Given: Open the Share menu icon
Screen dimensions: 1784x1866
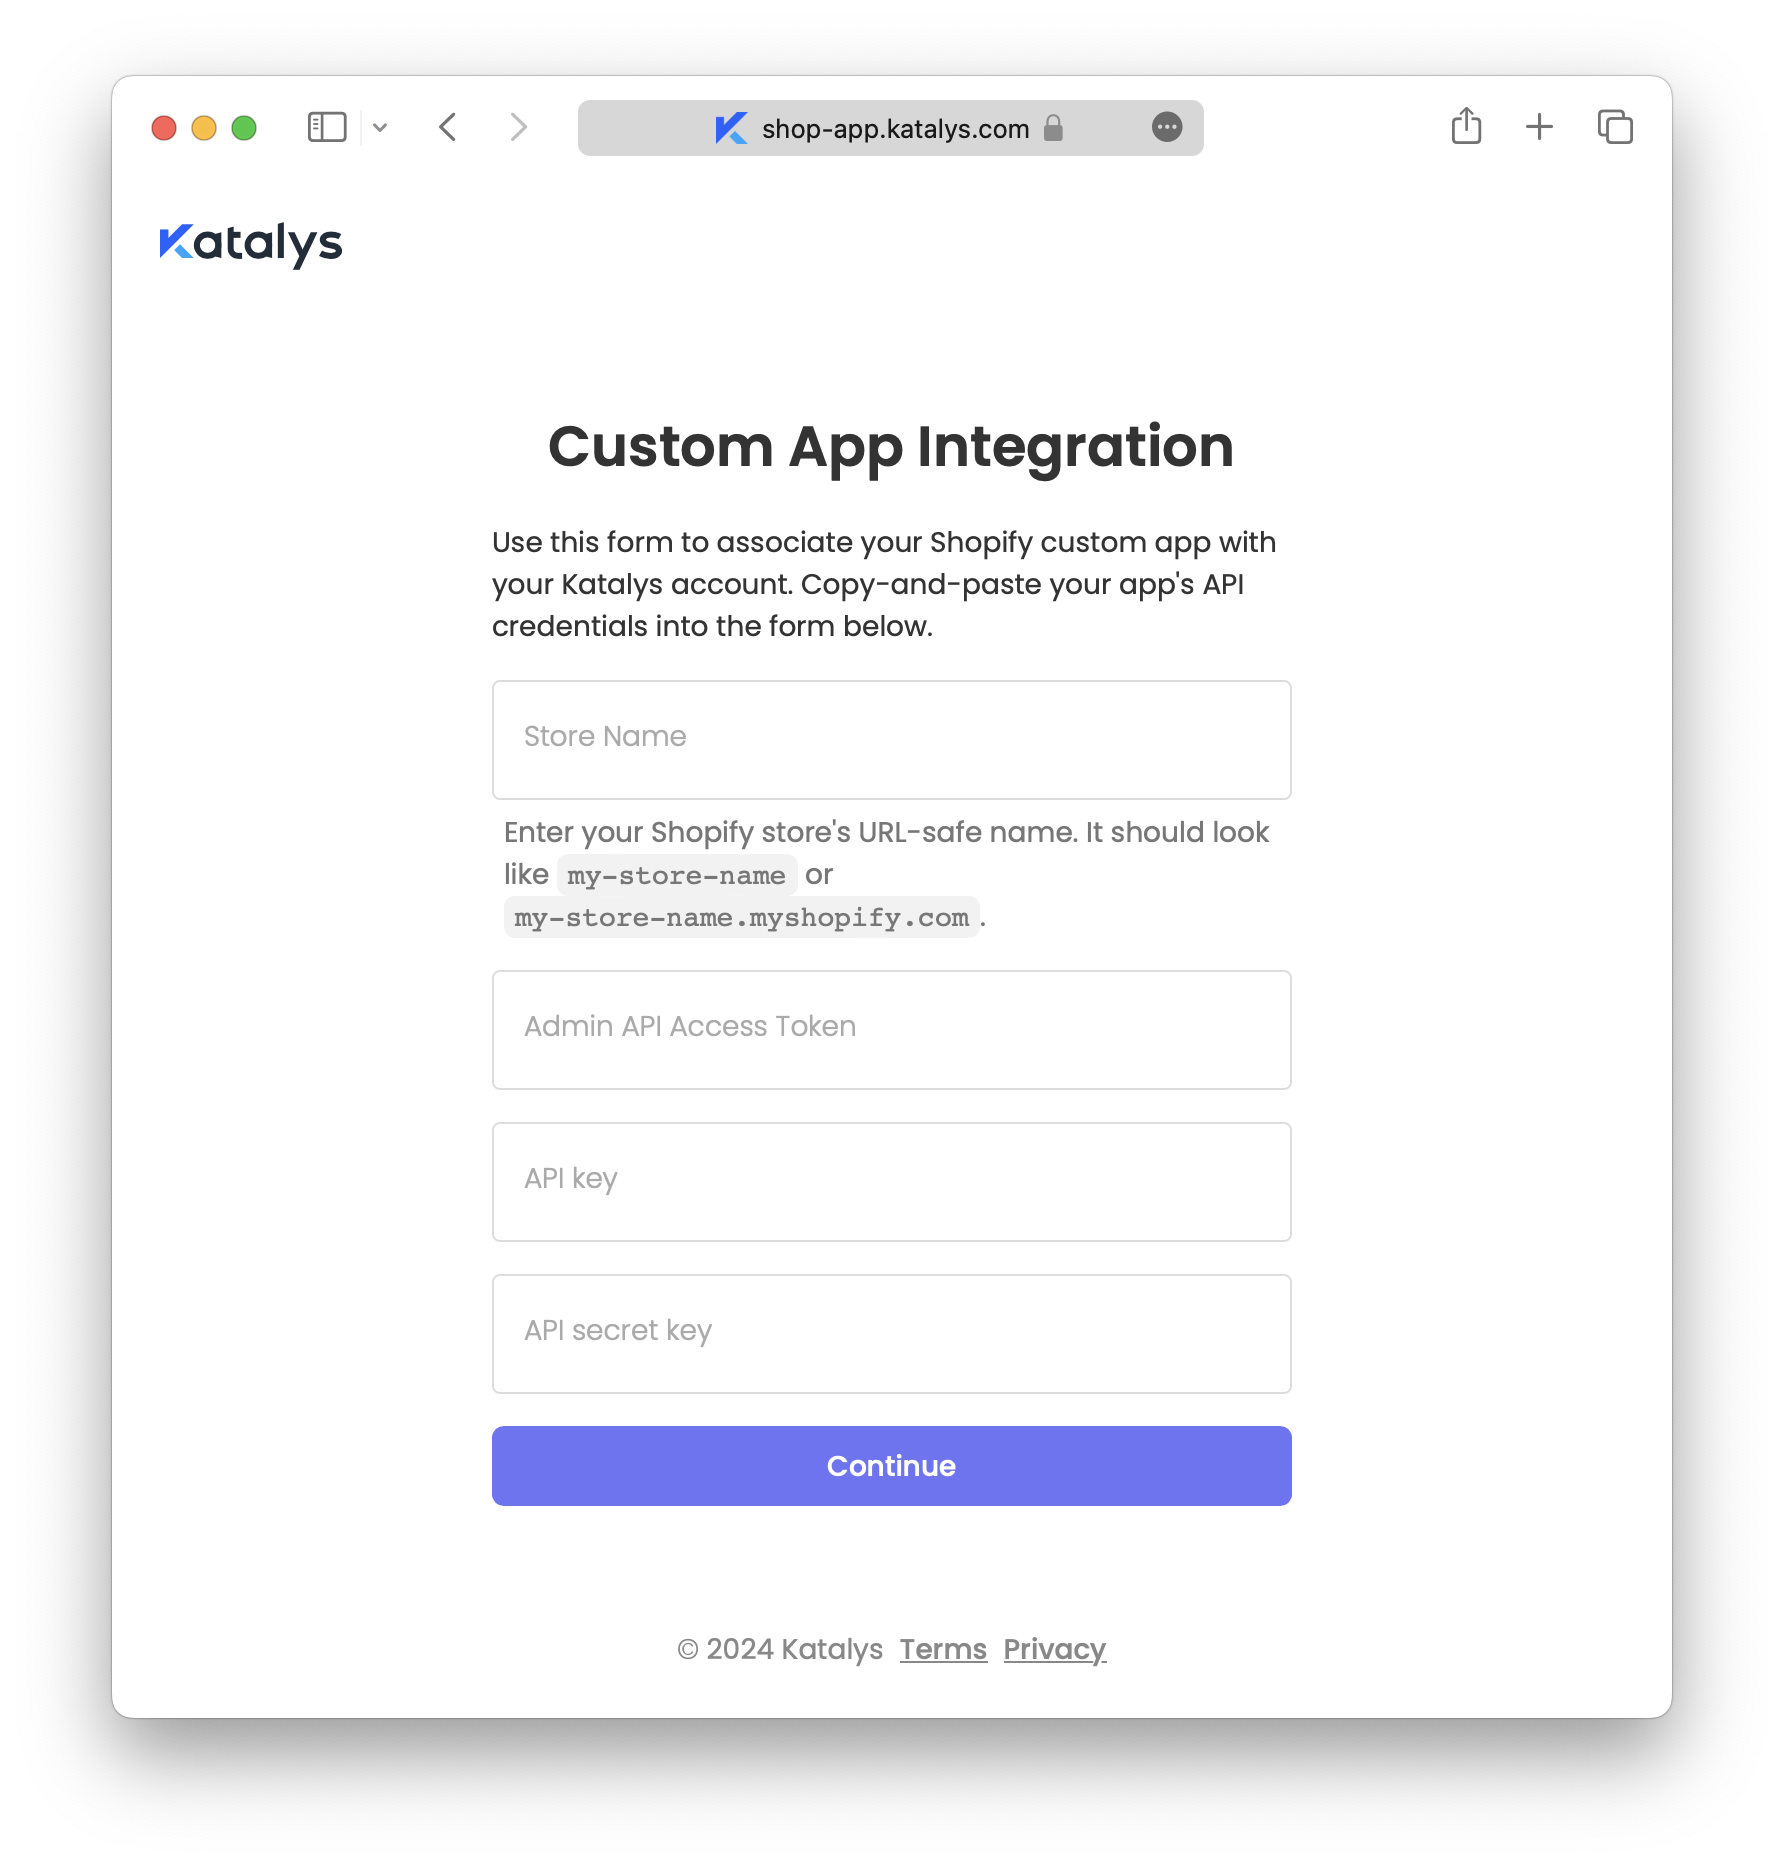Looking at the screenshot, I should [x=1466, y=127].
